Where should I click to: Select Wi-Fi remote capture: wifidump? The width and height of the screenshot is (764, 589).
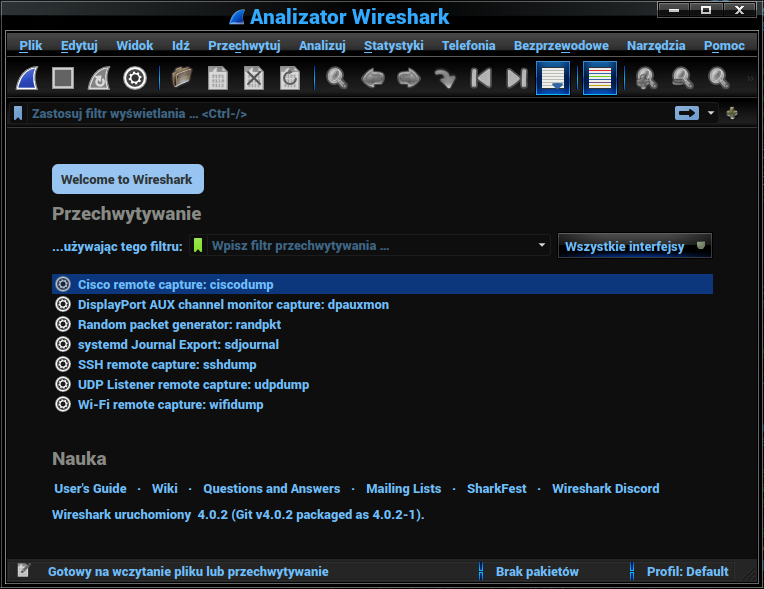(382, 404)
